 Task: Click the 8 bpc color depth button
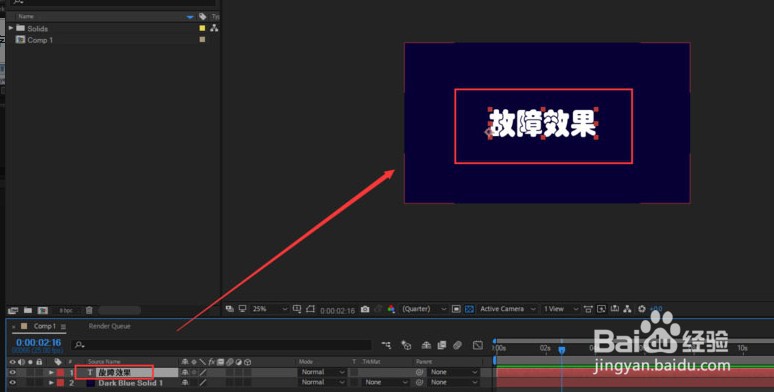coord(66,311)
